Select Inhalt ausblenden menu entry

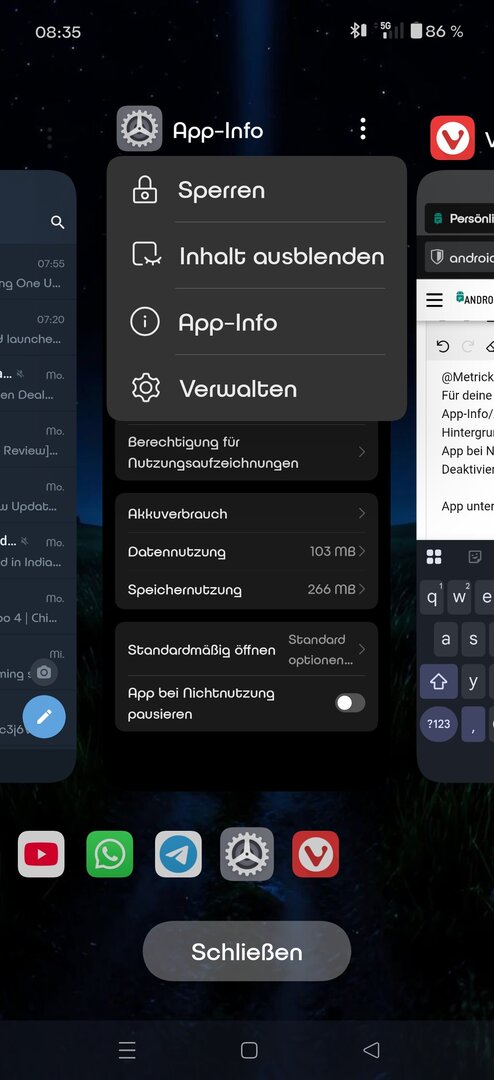pyautogui.click(x=256, y=256)
